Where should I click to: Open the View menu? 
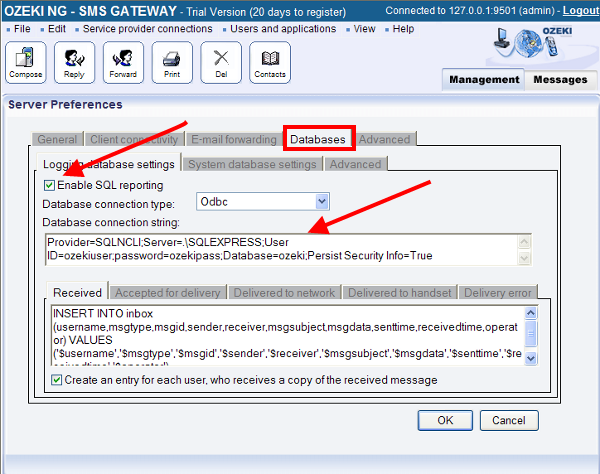(x=364, y=29)
